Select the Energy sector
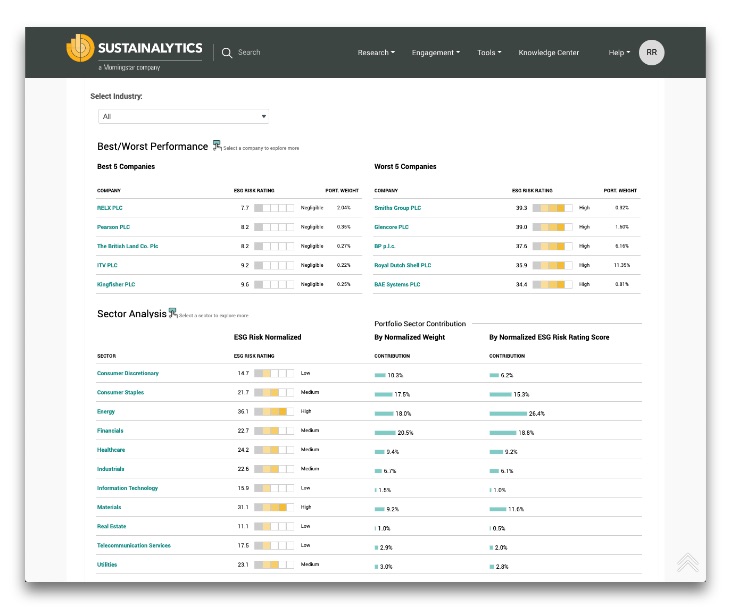This screenshot has width=730, height=612. click(106, 411)
